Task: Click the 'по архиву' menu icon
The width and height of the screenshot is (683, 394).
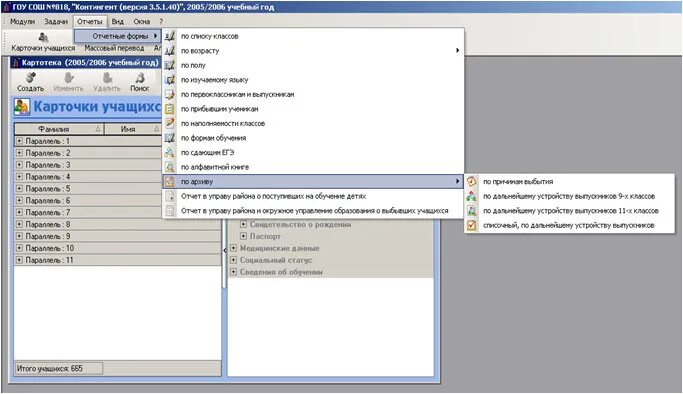Action: (x=169, y=182)
